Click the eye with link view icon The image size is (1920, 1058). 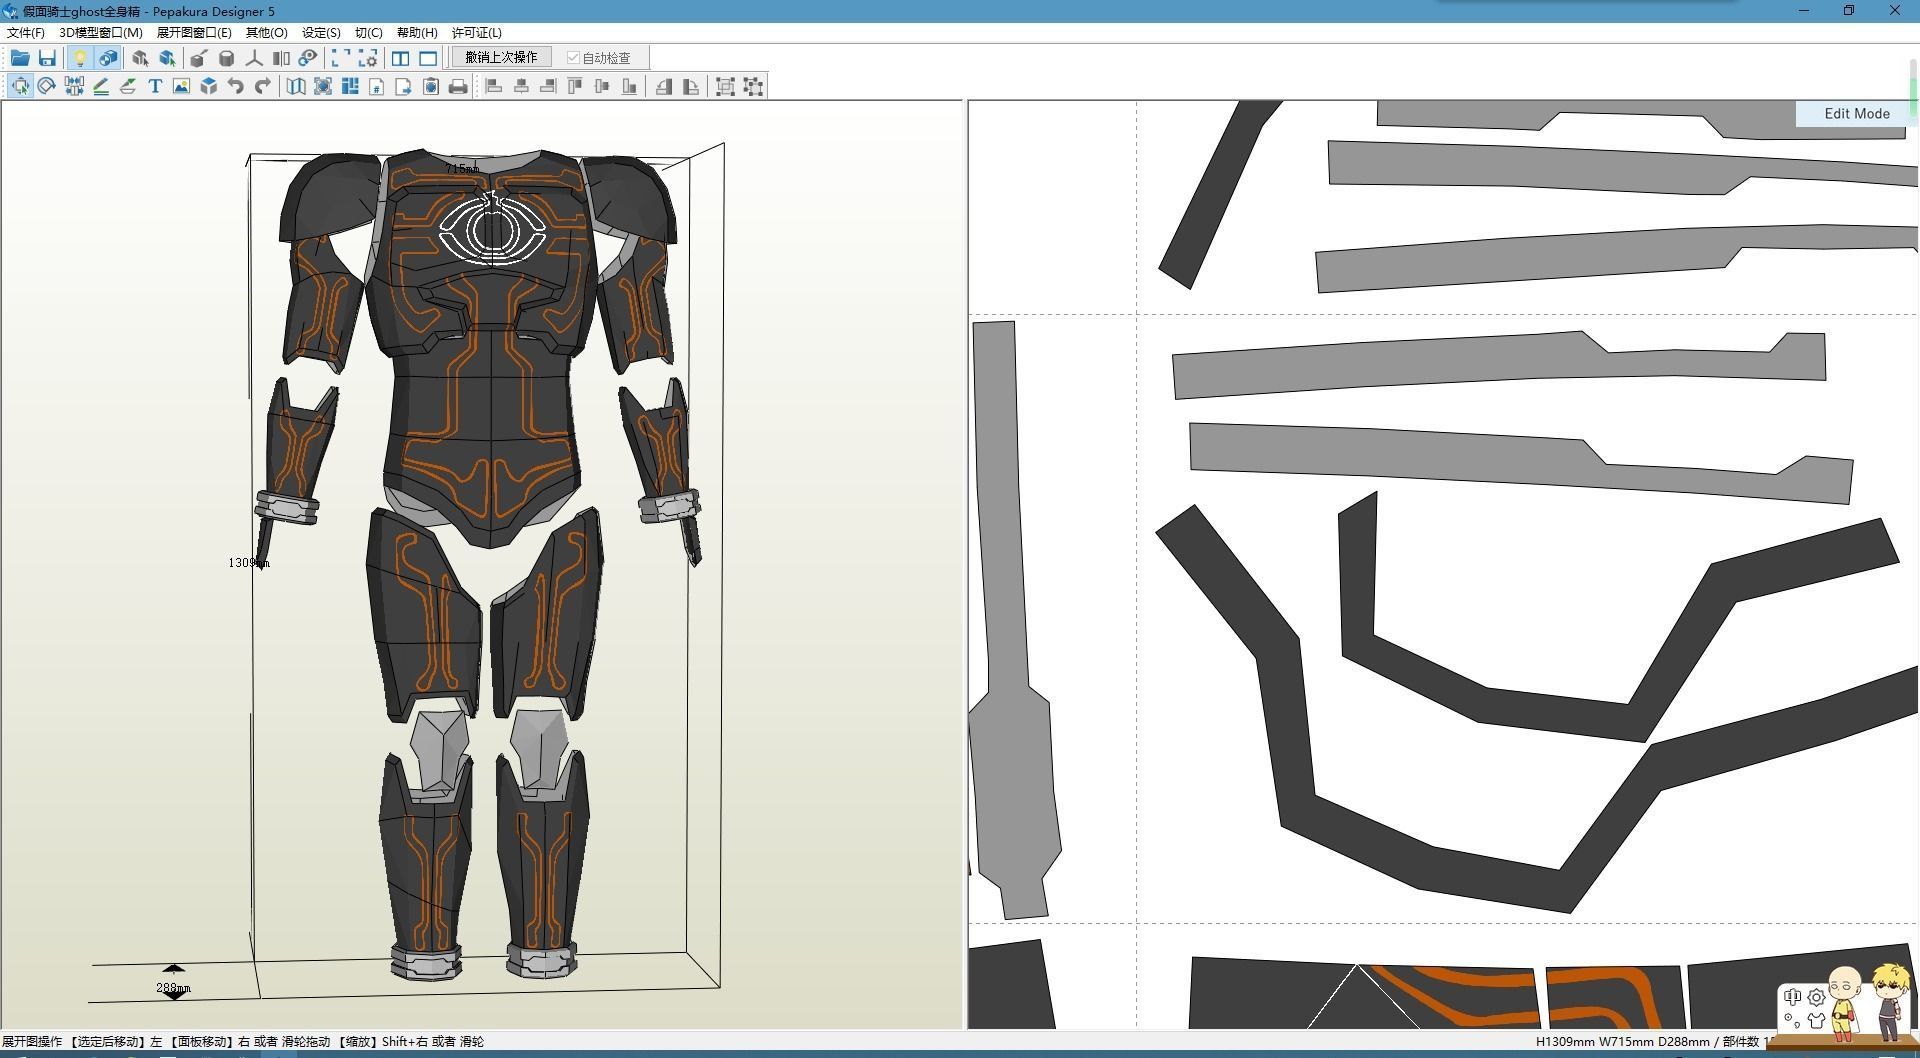[x=308, y=58]
